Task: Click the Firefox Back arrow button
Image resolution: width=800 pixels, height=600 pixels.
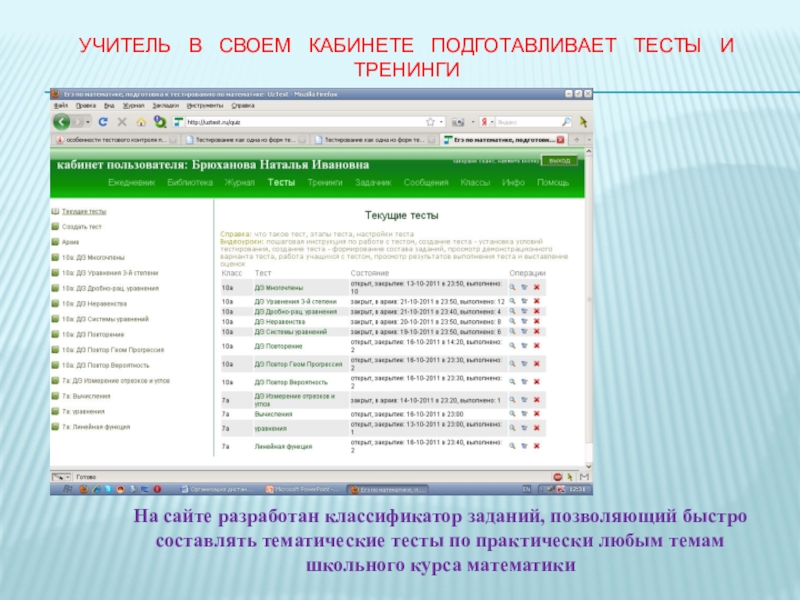Action: pyautogui.click(x=62, y=122)
